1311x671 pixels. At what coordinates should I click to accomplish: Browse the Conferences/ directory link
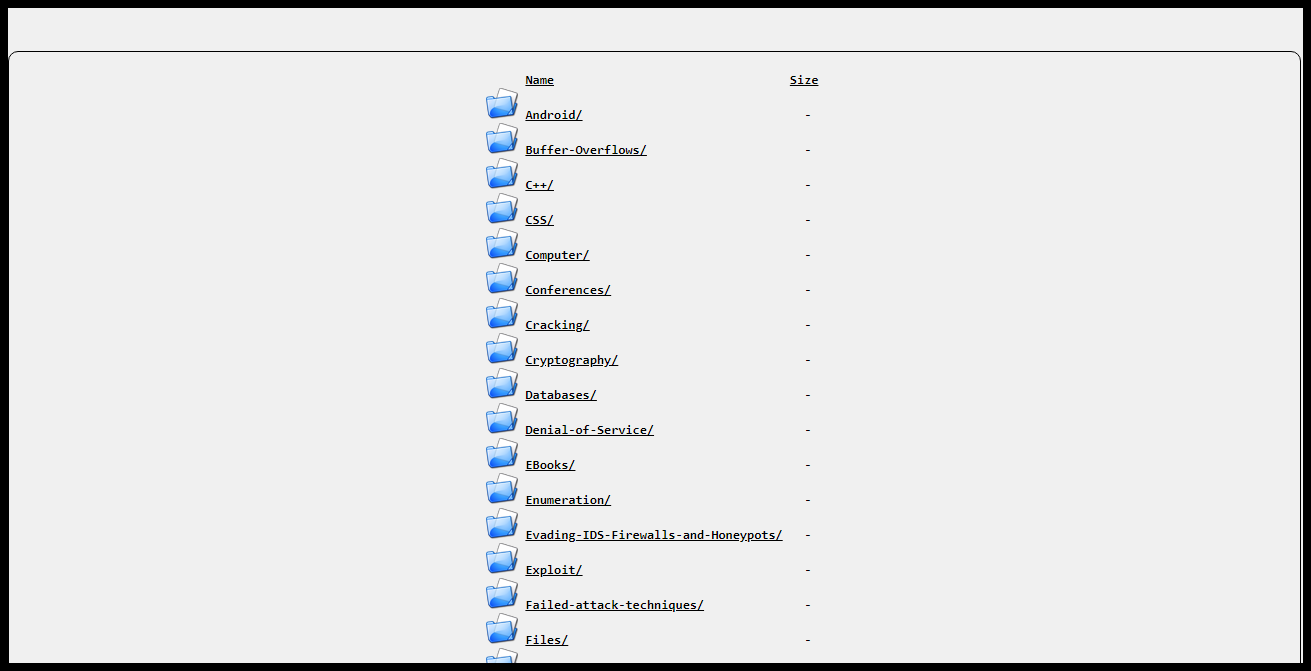click(567, 290)
